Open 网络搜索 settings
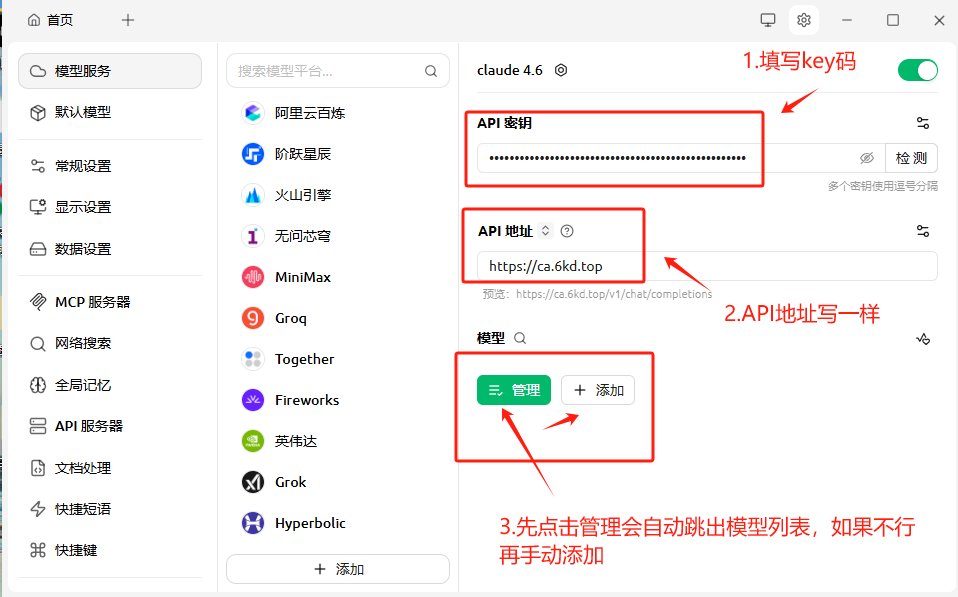This screenshot has height=597, width=958. [110, 343]
